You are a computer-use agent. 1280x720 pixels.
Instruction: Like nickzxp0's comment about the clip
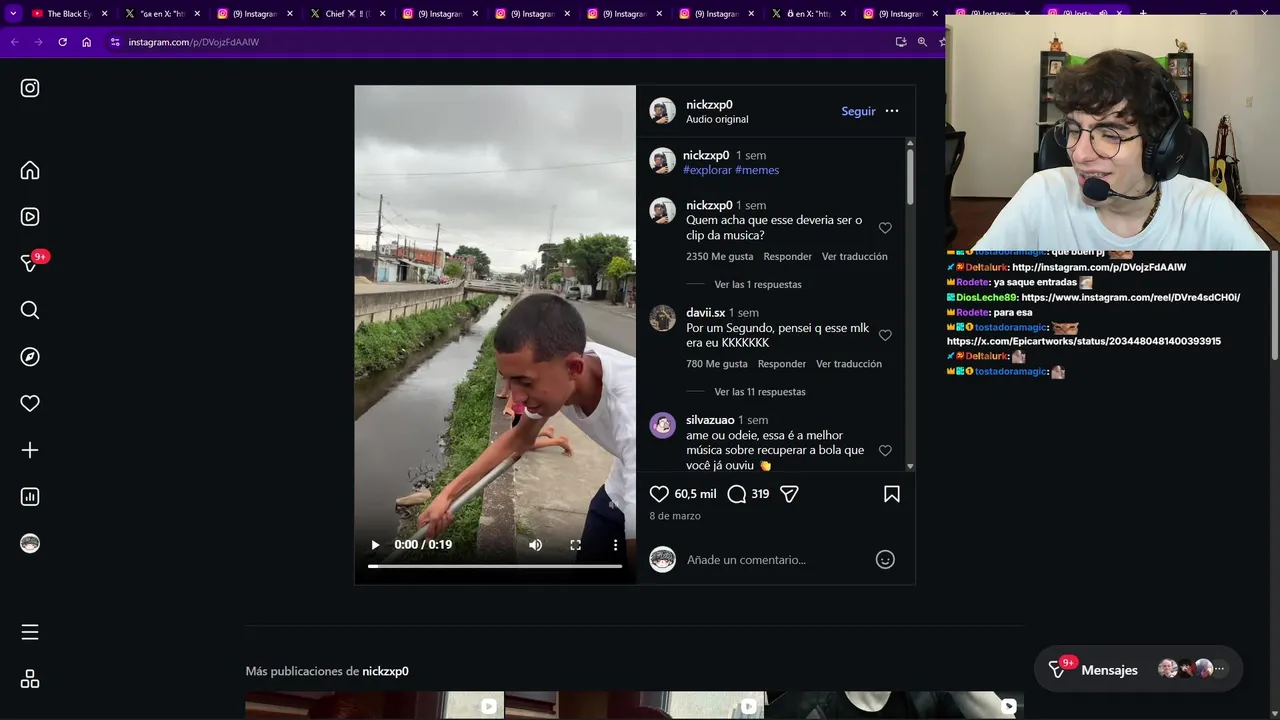(x=885, y=228)
